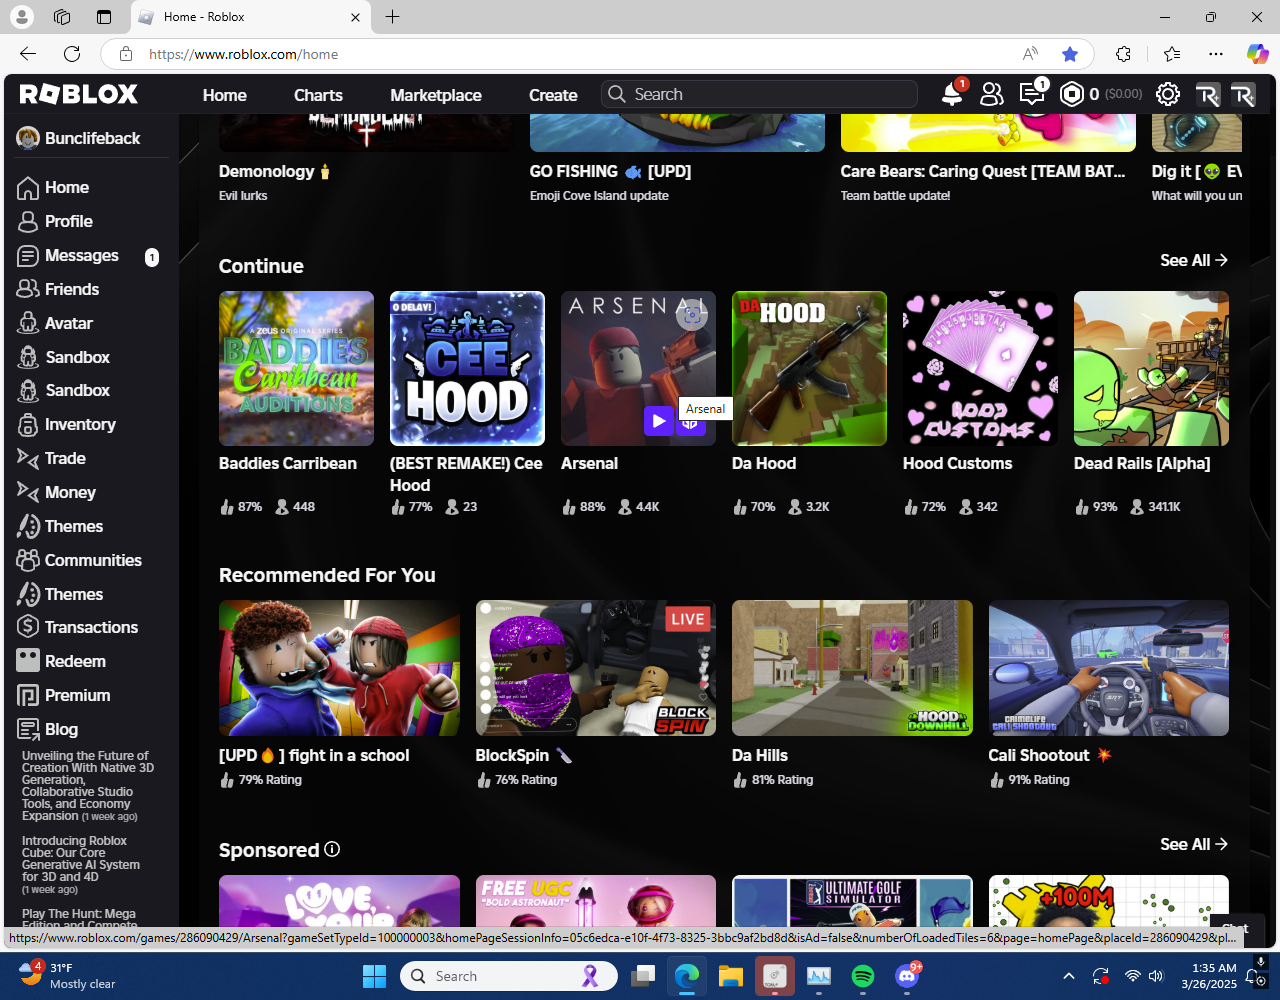1280x1000 pixels.
Task: Click See All for the Sponsored section
Action: tap(1194, 844)
